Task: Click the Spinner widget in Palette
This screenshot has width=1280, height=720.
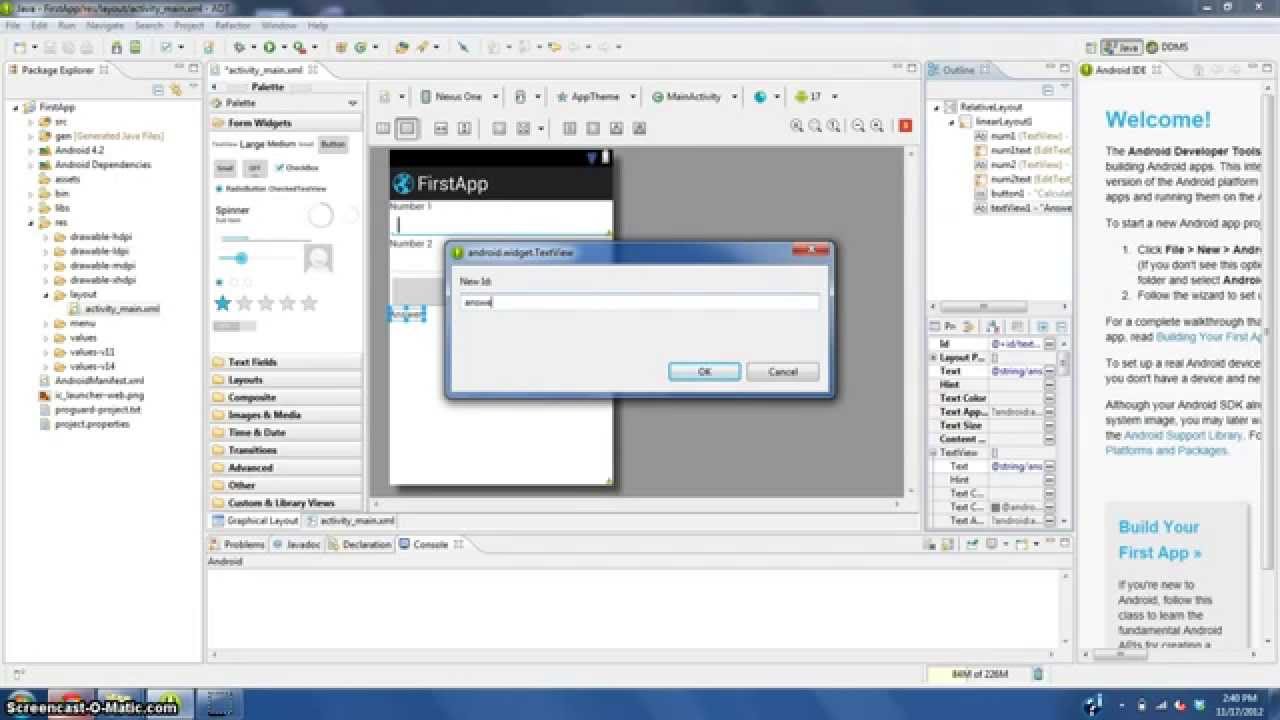Action: coord(233,214)
